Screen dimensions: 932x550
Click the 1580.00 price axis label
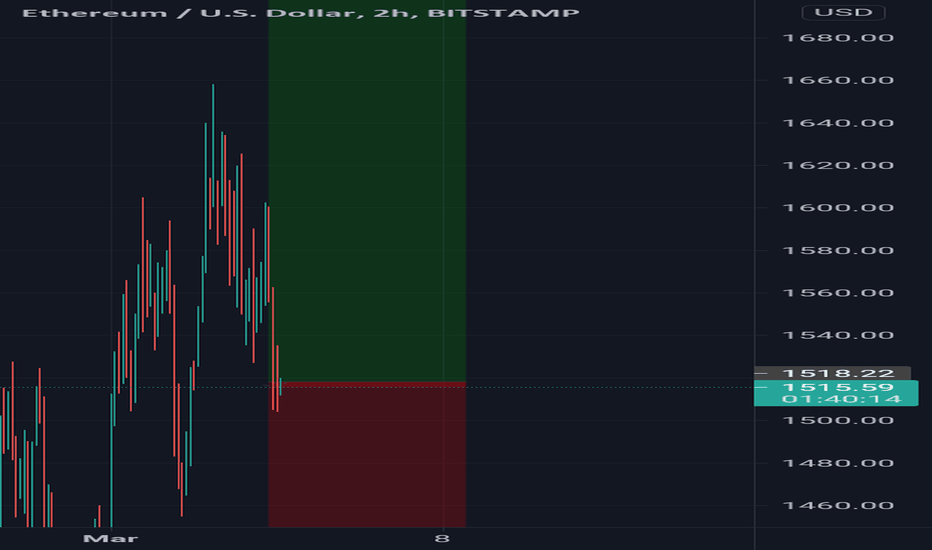point(838,250)
